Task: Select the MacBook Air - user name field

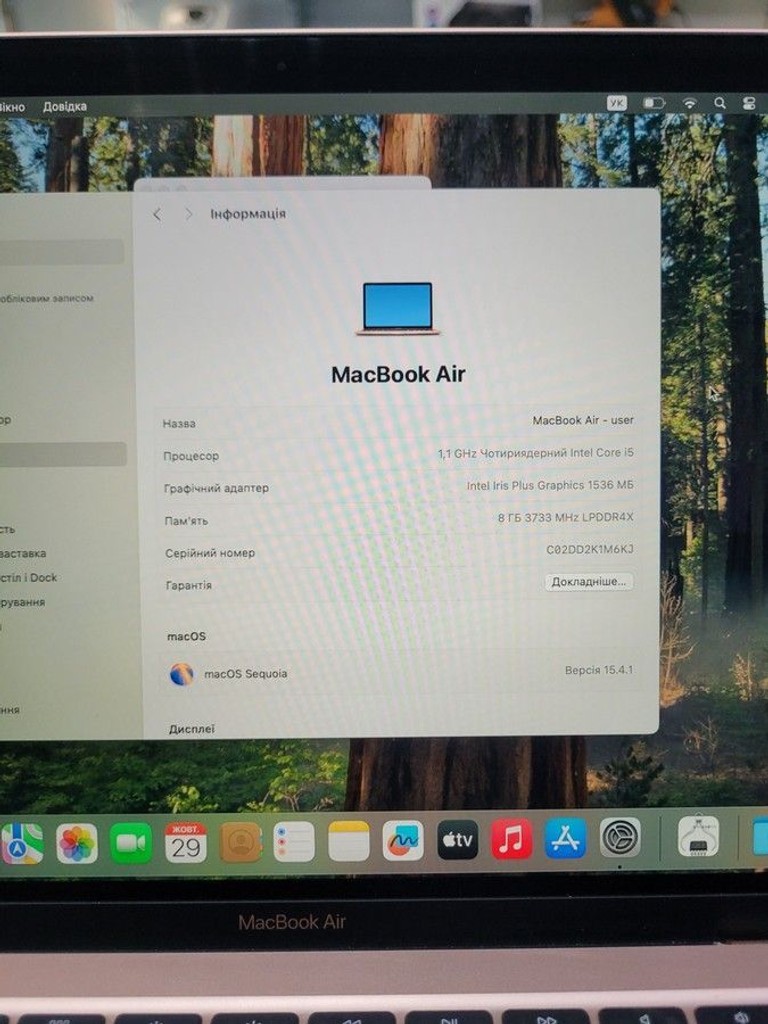Action: pos(583,420)
